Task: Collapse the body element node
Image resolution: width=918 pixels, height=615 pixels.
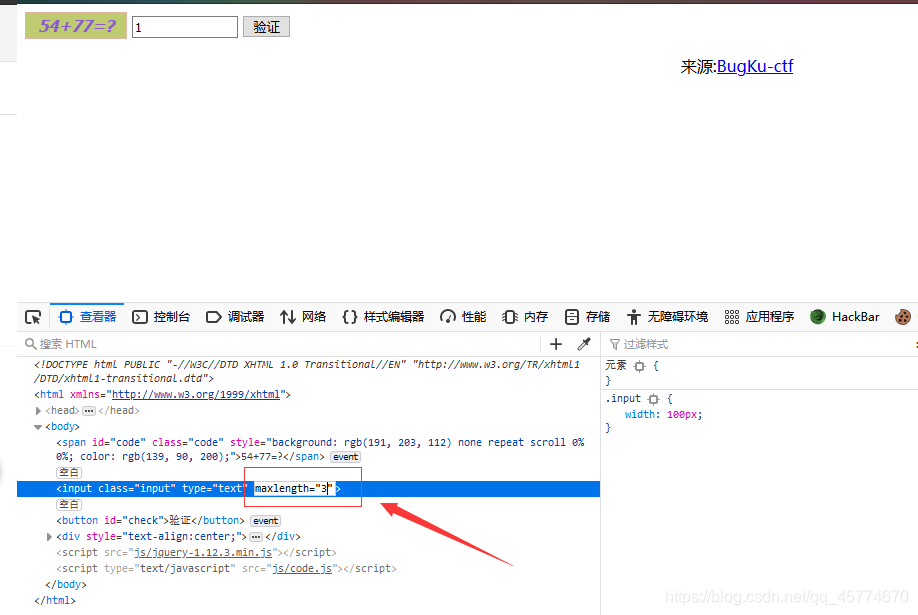Action: (x=38, y=427)
